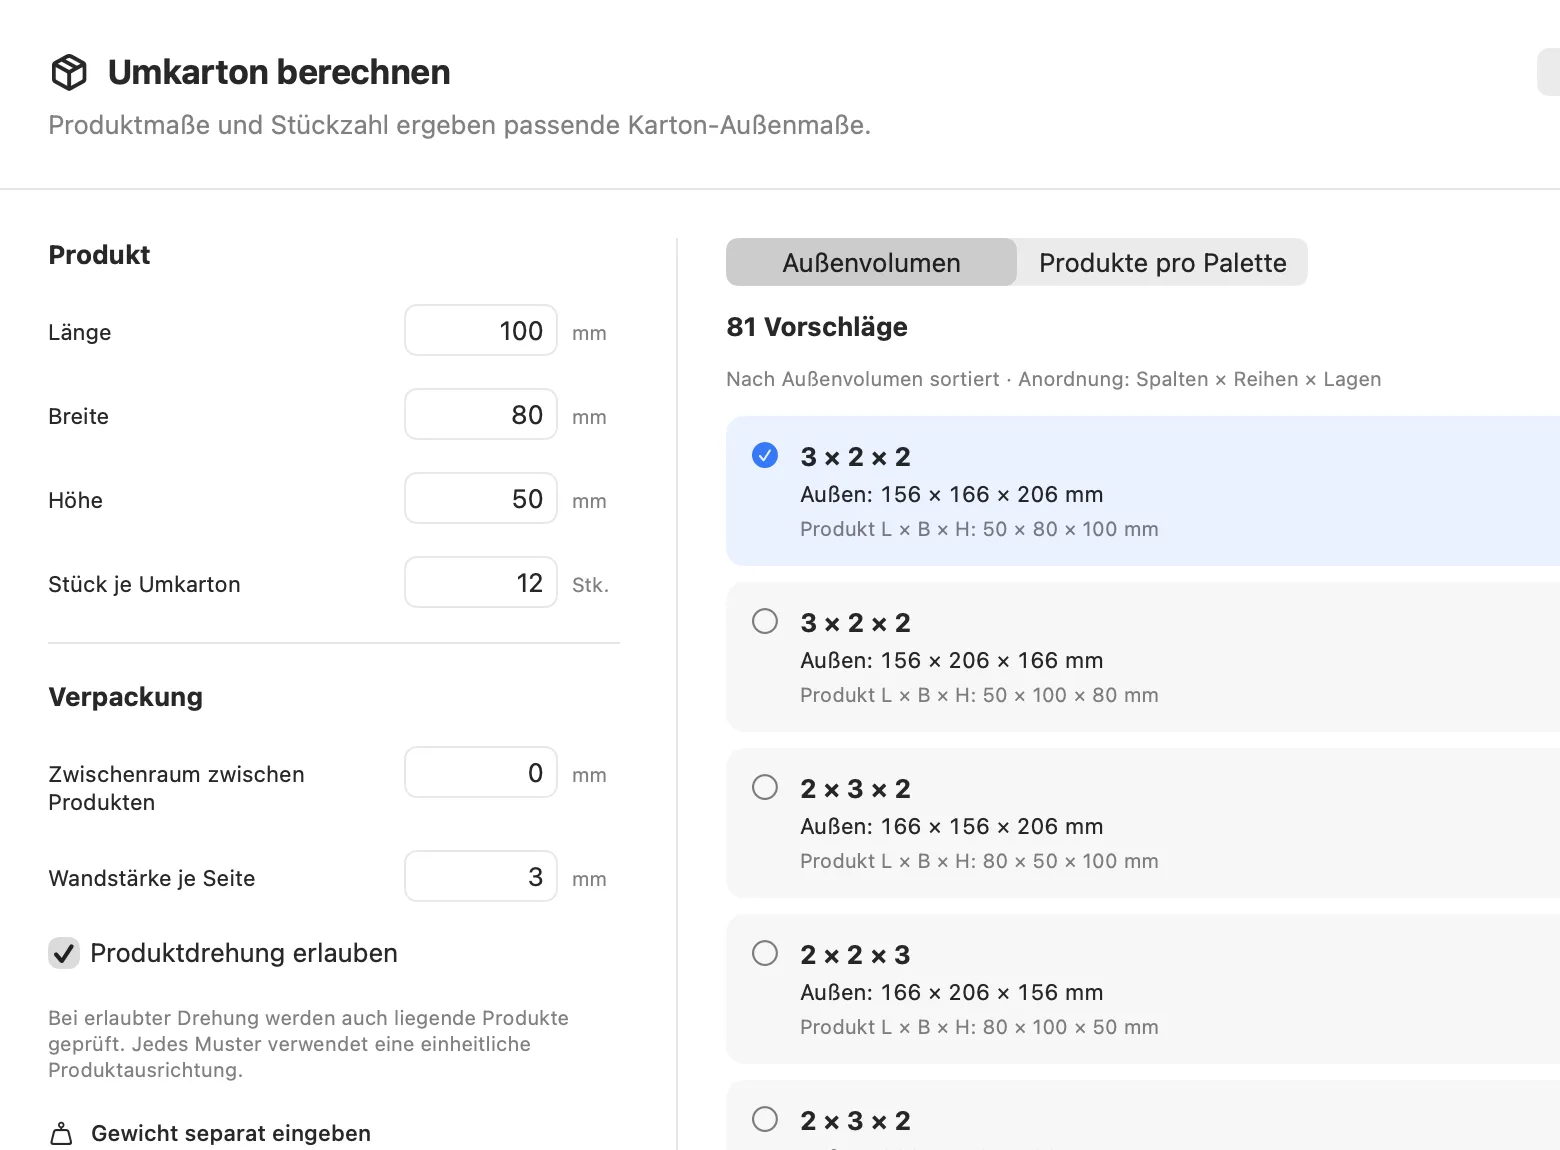This screenshot has height=1150, width=1560.
Task: Click the partially visible button at top right
Action: tap(1549, 72)
